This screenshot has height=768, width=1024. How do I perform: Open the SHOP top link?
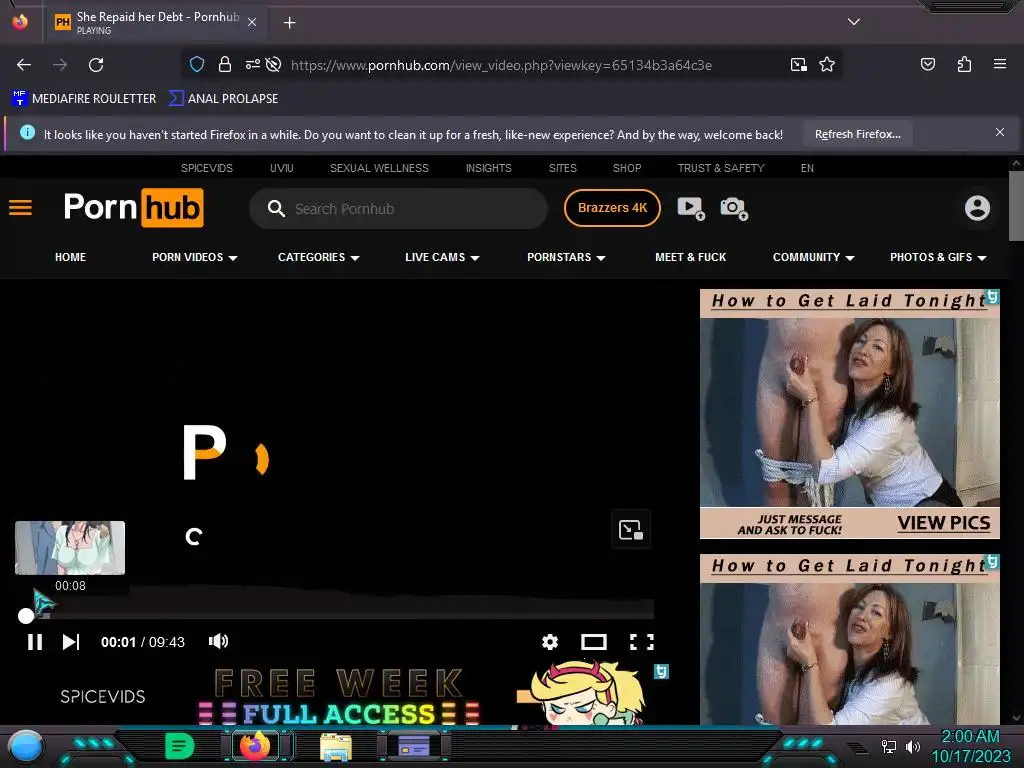click(x=627, y=168)
